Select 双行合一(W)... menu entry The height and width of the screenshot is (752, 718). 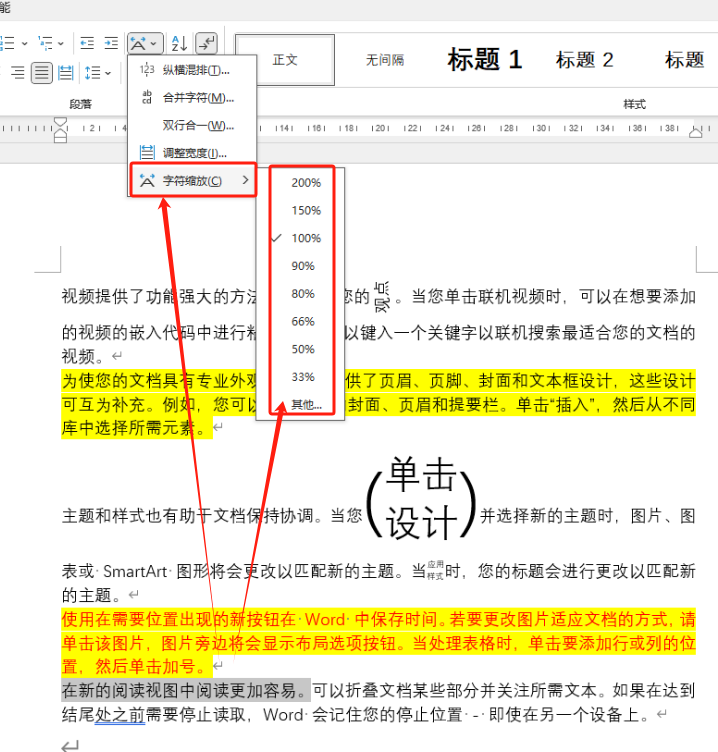[x=192, y=126]
